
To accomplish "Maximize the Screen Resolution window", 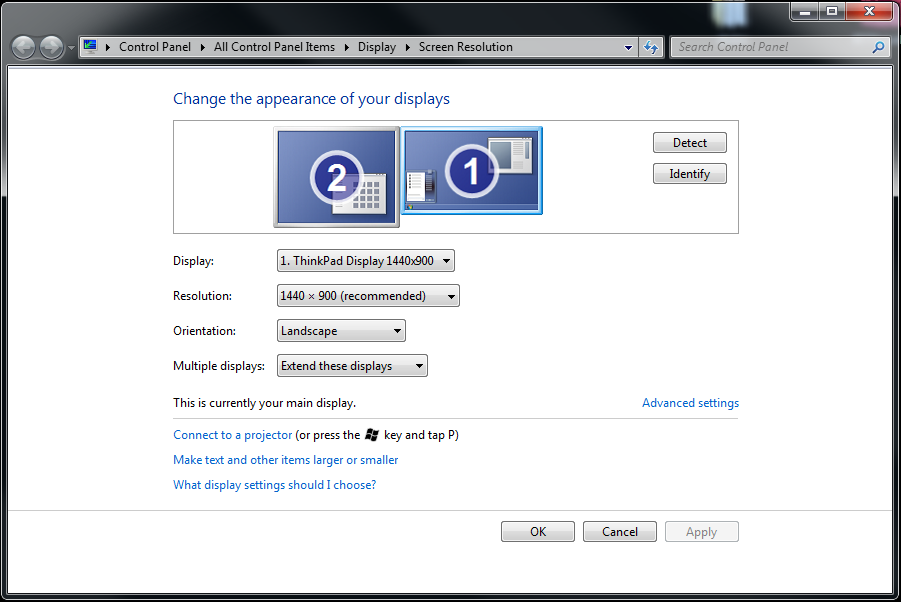I will pyautogui.click(x=831, y=11).
